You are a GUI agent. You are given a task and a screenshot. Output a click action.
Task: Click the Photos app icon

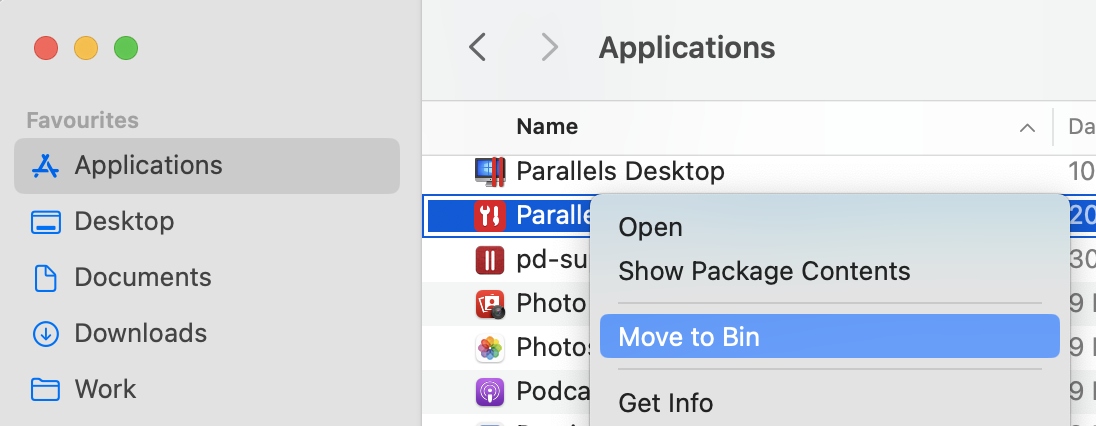[x=490, y=348]
